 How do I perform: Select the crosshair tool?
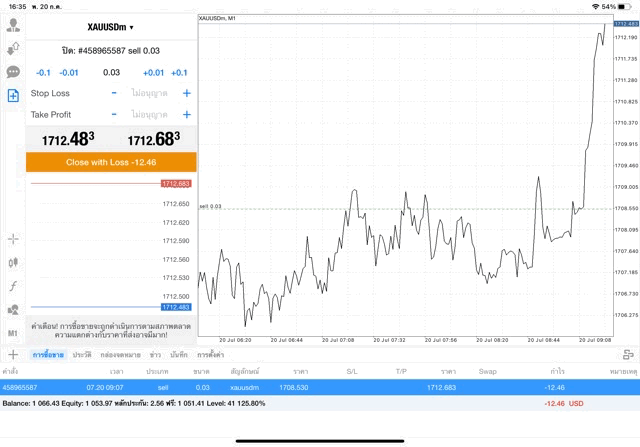coord(13,239)
